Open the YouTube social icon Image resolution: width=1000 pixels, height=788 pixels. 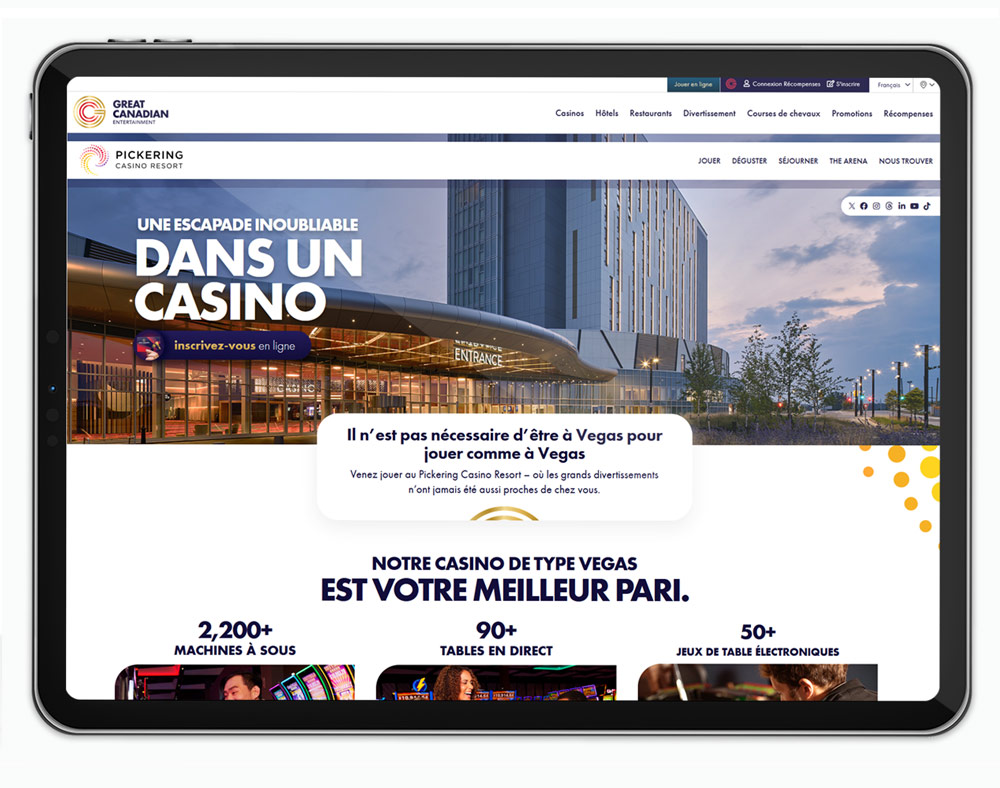pyautogui.click(x=915, y=206)
